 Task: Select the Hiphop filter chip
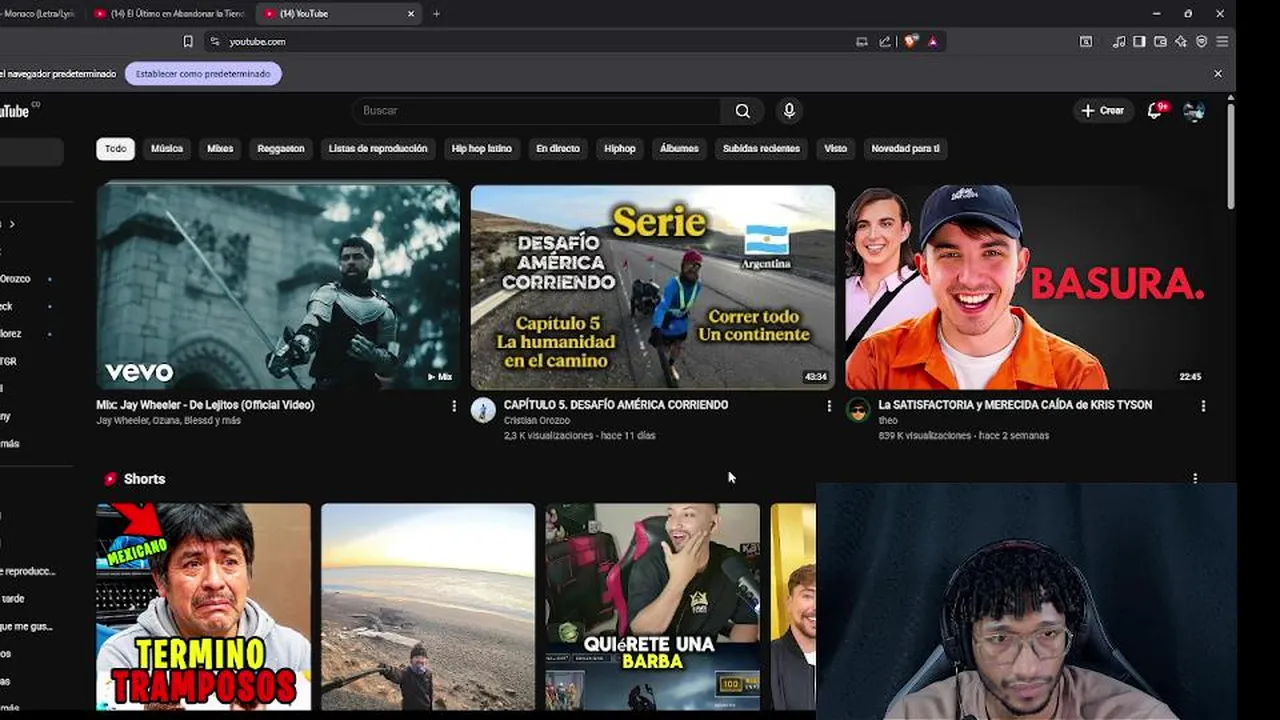click(620, 148)
